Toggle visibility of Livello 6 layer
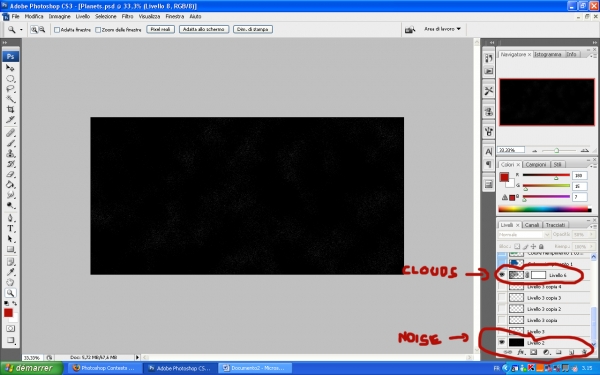This screenshot has height=375, width=600. point(502,275)
